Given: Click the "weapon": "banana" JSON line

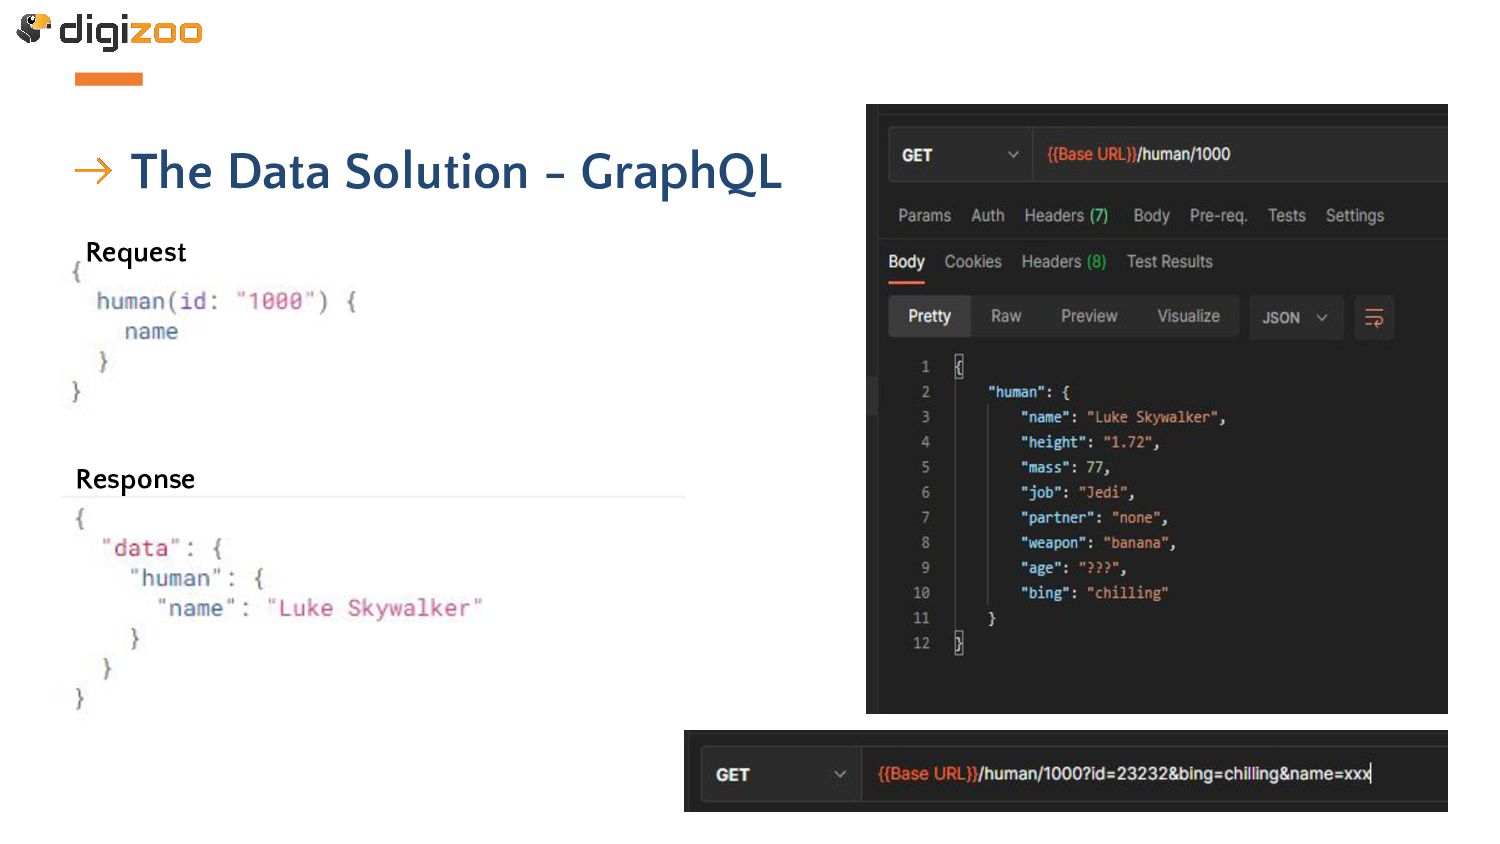Looking at the screenshot, I should (1098, 542).
